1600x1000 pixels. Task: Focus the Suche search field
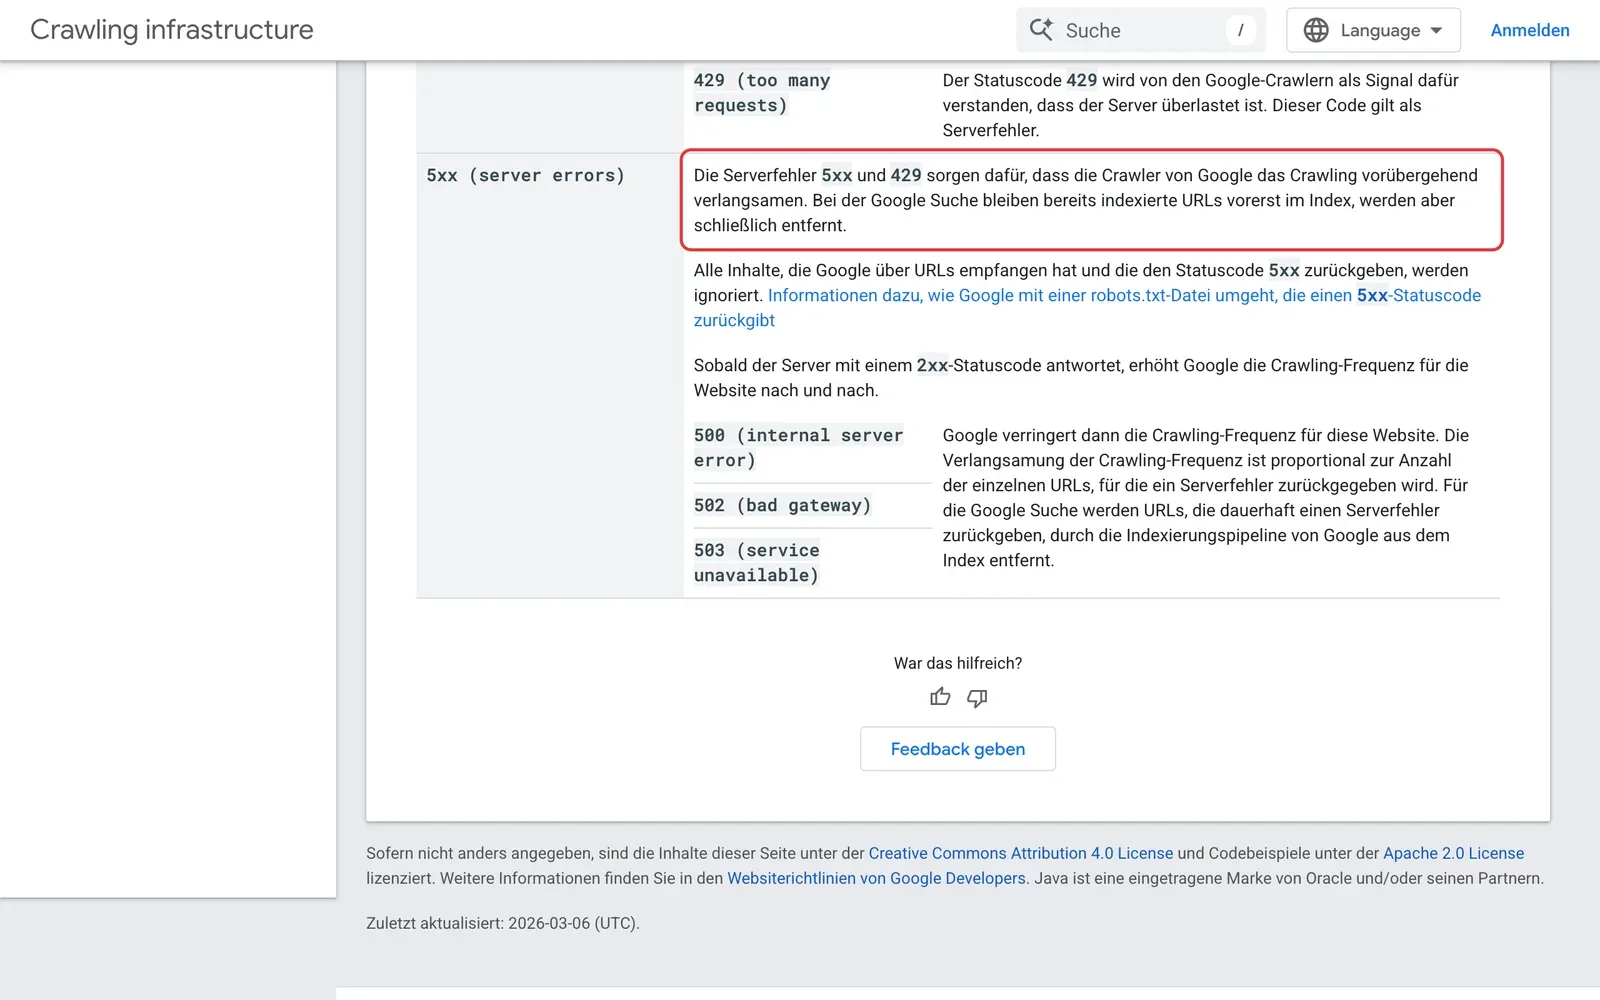tap(1141, 30)
